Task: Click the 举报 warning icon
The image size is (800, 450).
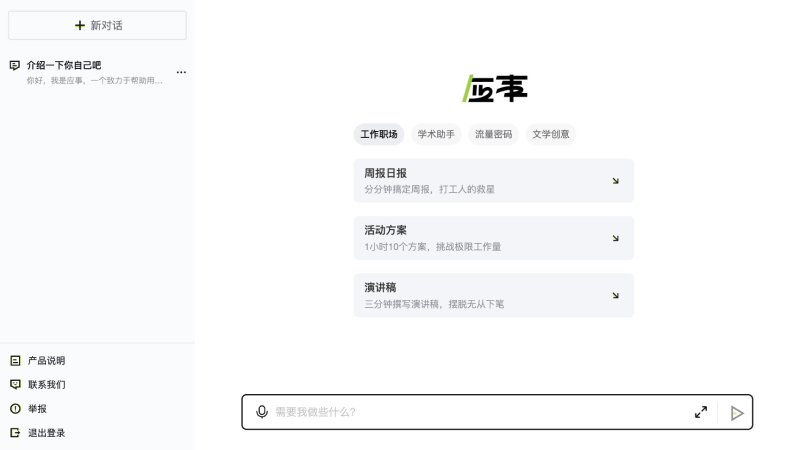Action: 15,408
